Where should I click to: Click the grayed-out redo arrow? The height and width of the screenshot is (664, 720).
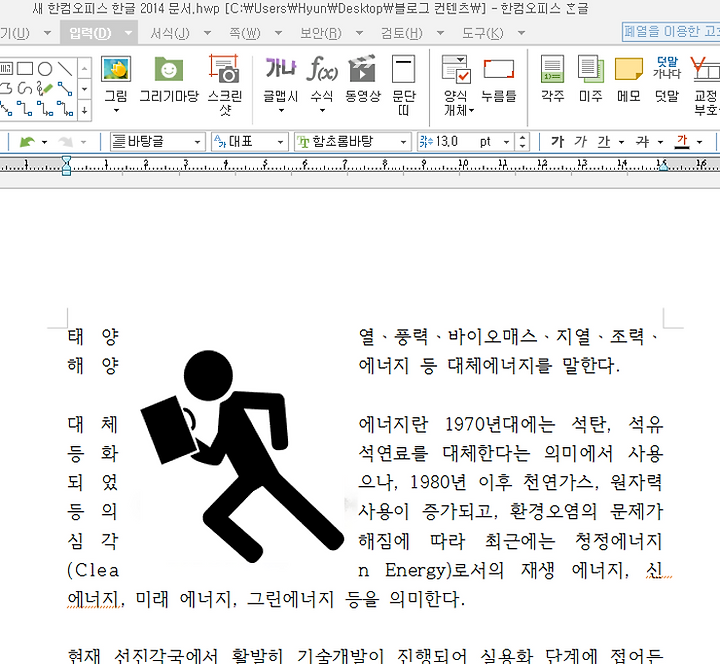[x=66, y=142]
